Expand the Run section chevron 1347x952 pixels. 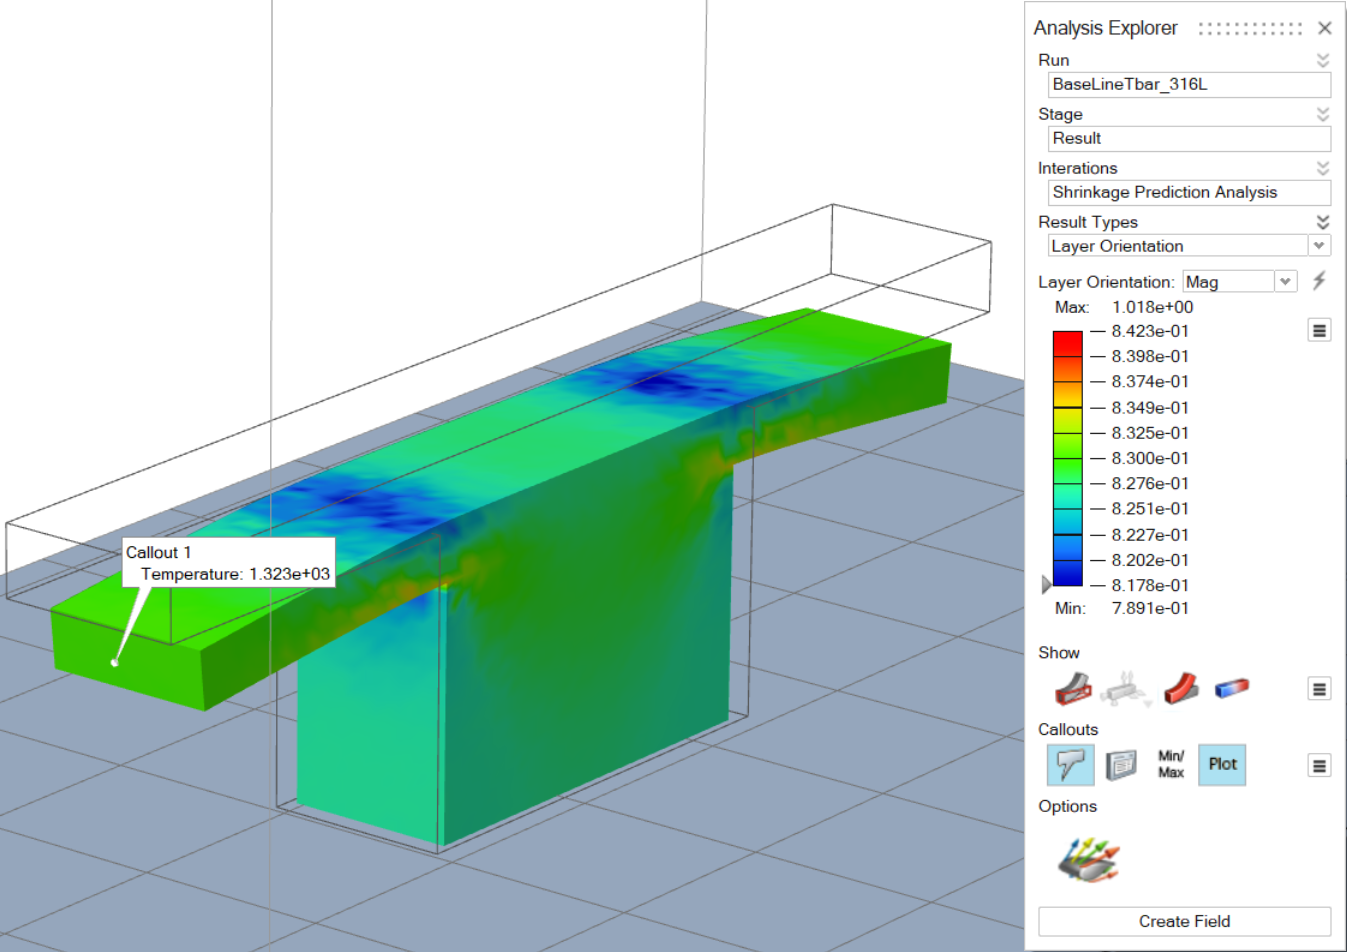(x=1322, y=60)
